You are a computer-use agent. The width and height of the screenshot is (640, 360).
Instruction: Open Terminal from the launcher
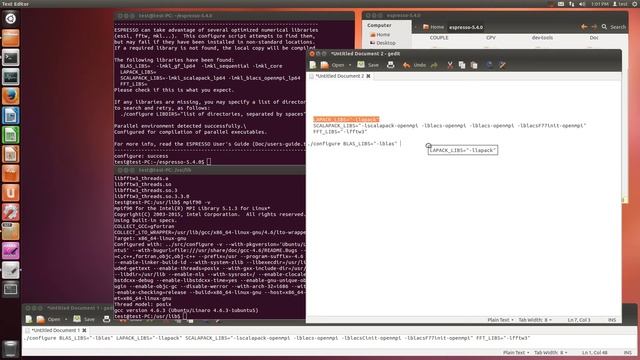(11, 58)
